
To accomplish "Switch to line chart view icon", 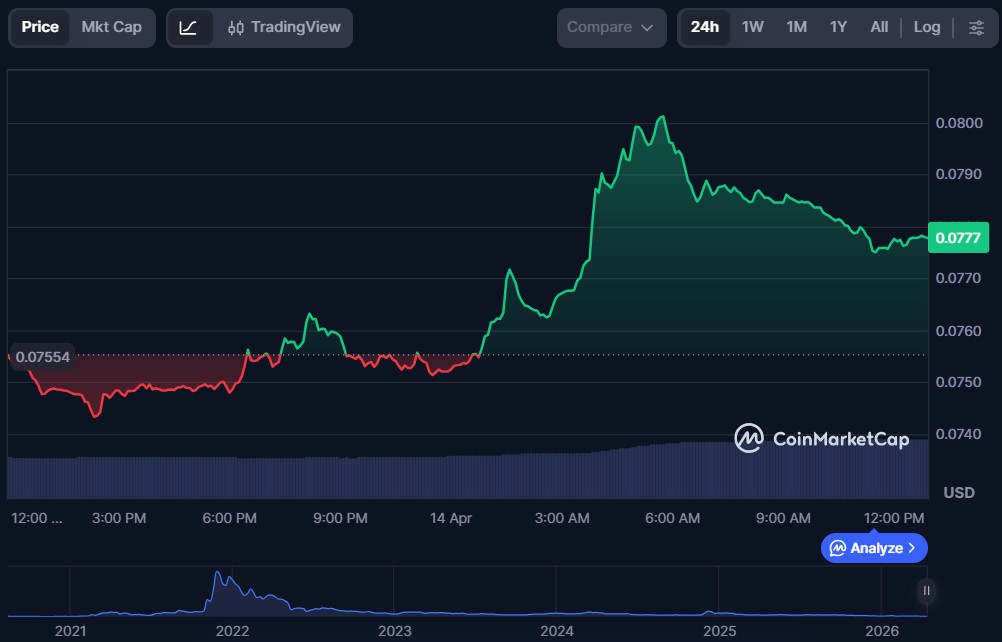I will [x=189, y=27].
